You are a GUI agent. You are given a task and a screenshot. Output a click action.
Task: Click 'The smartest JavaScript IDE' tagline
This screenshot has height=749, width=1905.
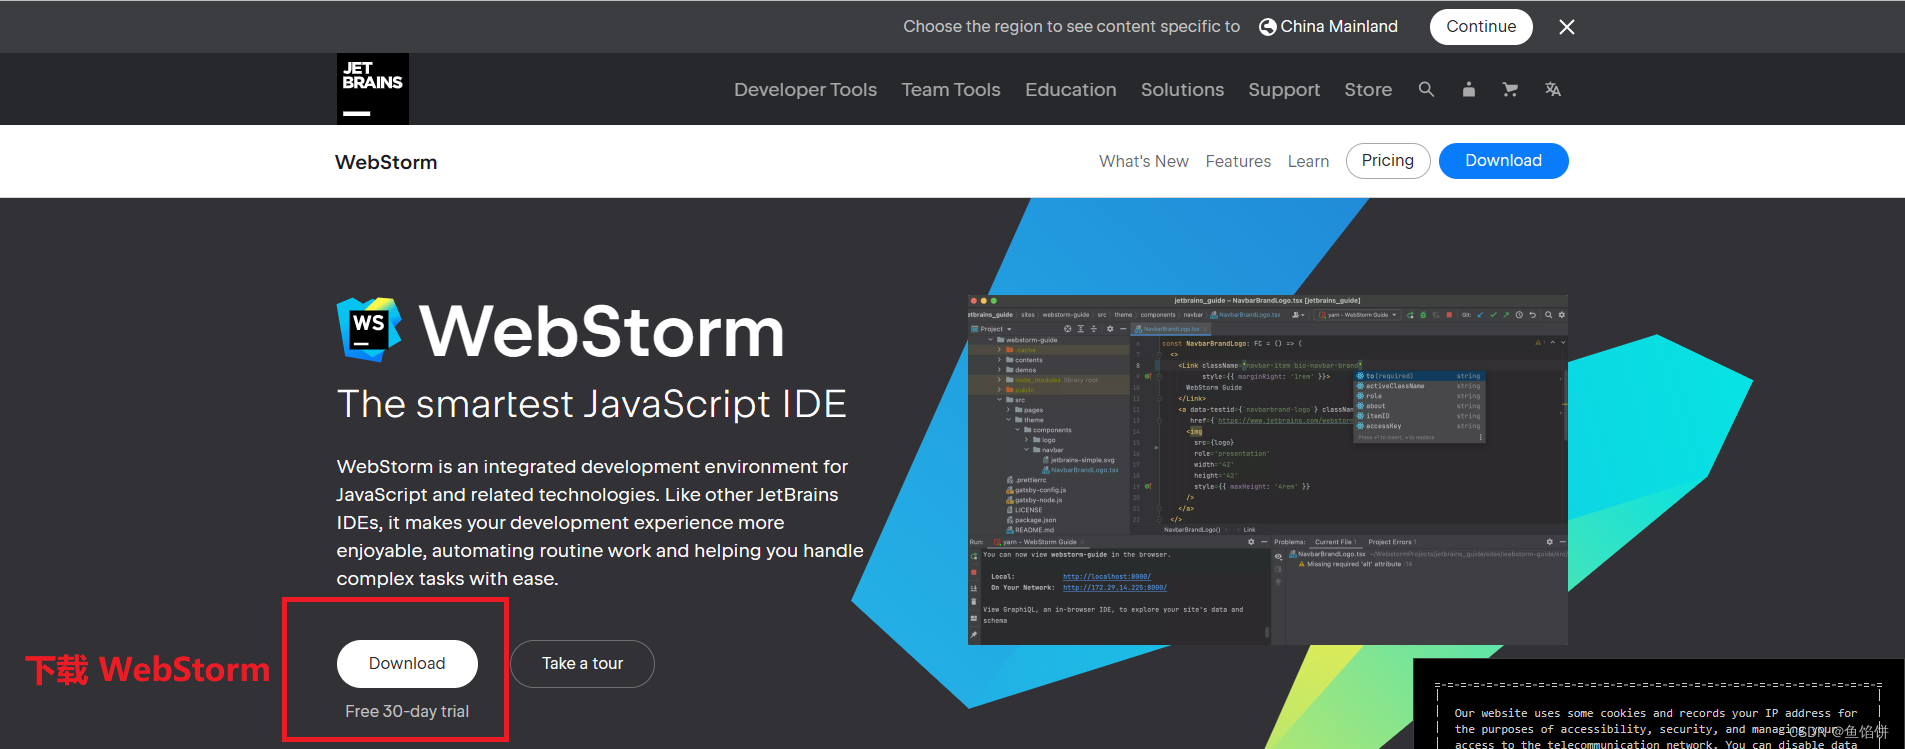tap(592, 404)
